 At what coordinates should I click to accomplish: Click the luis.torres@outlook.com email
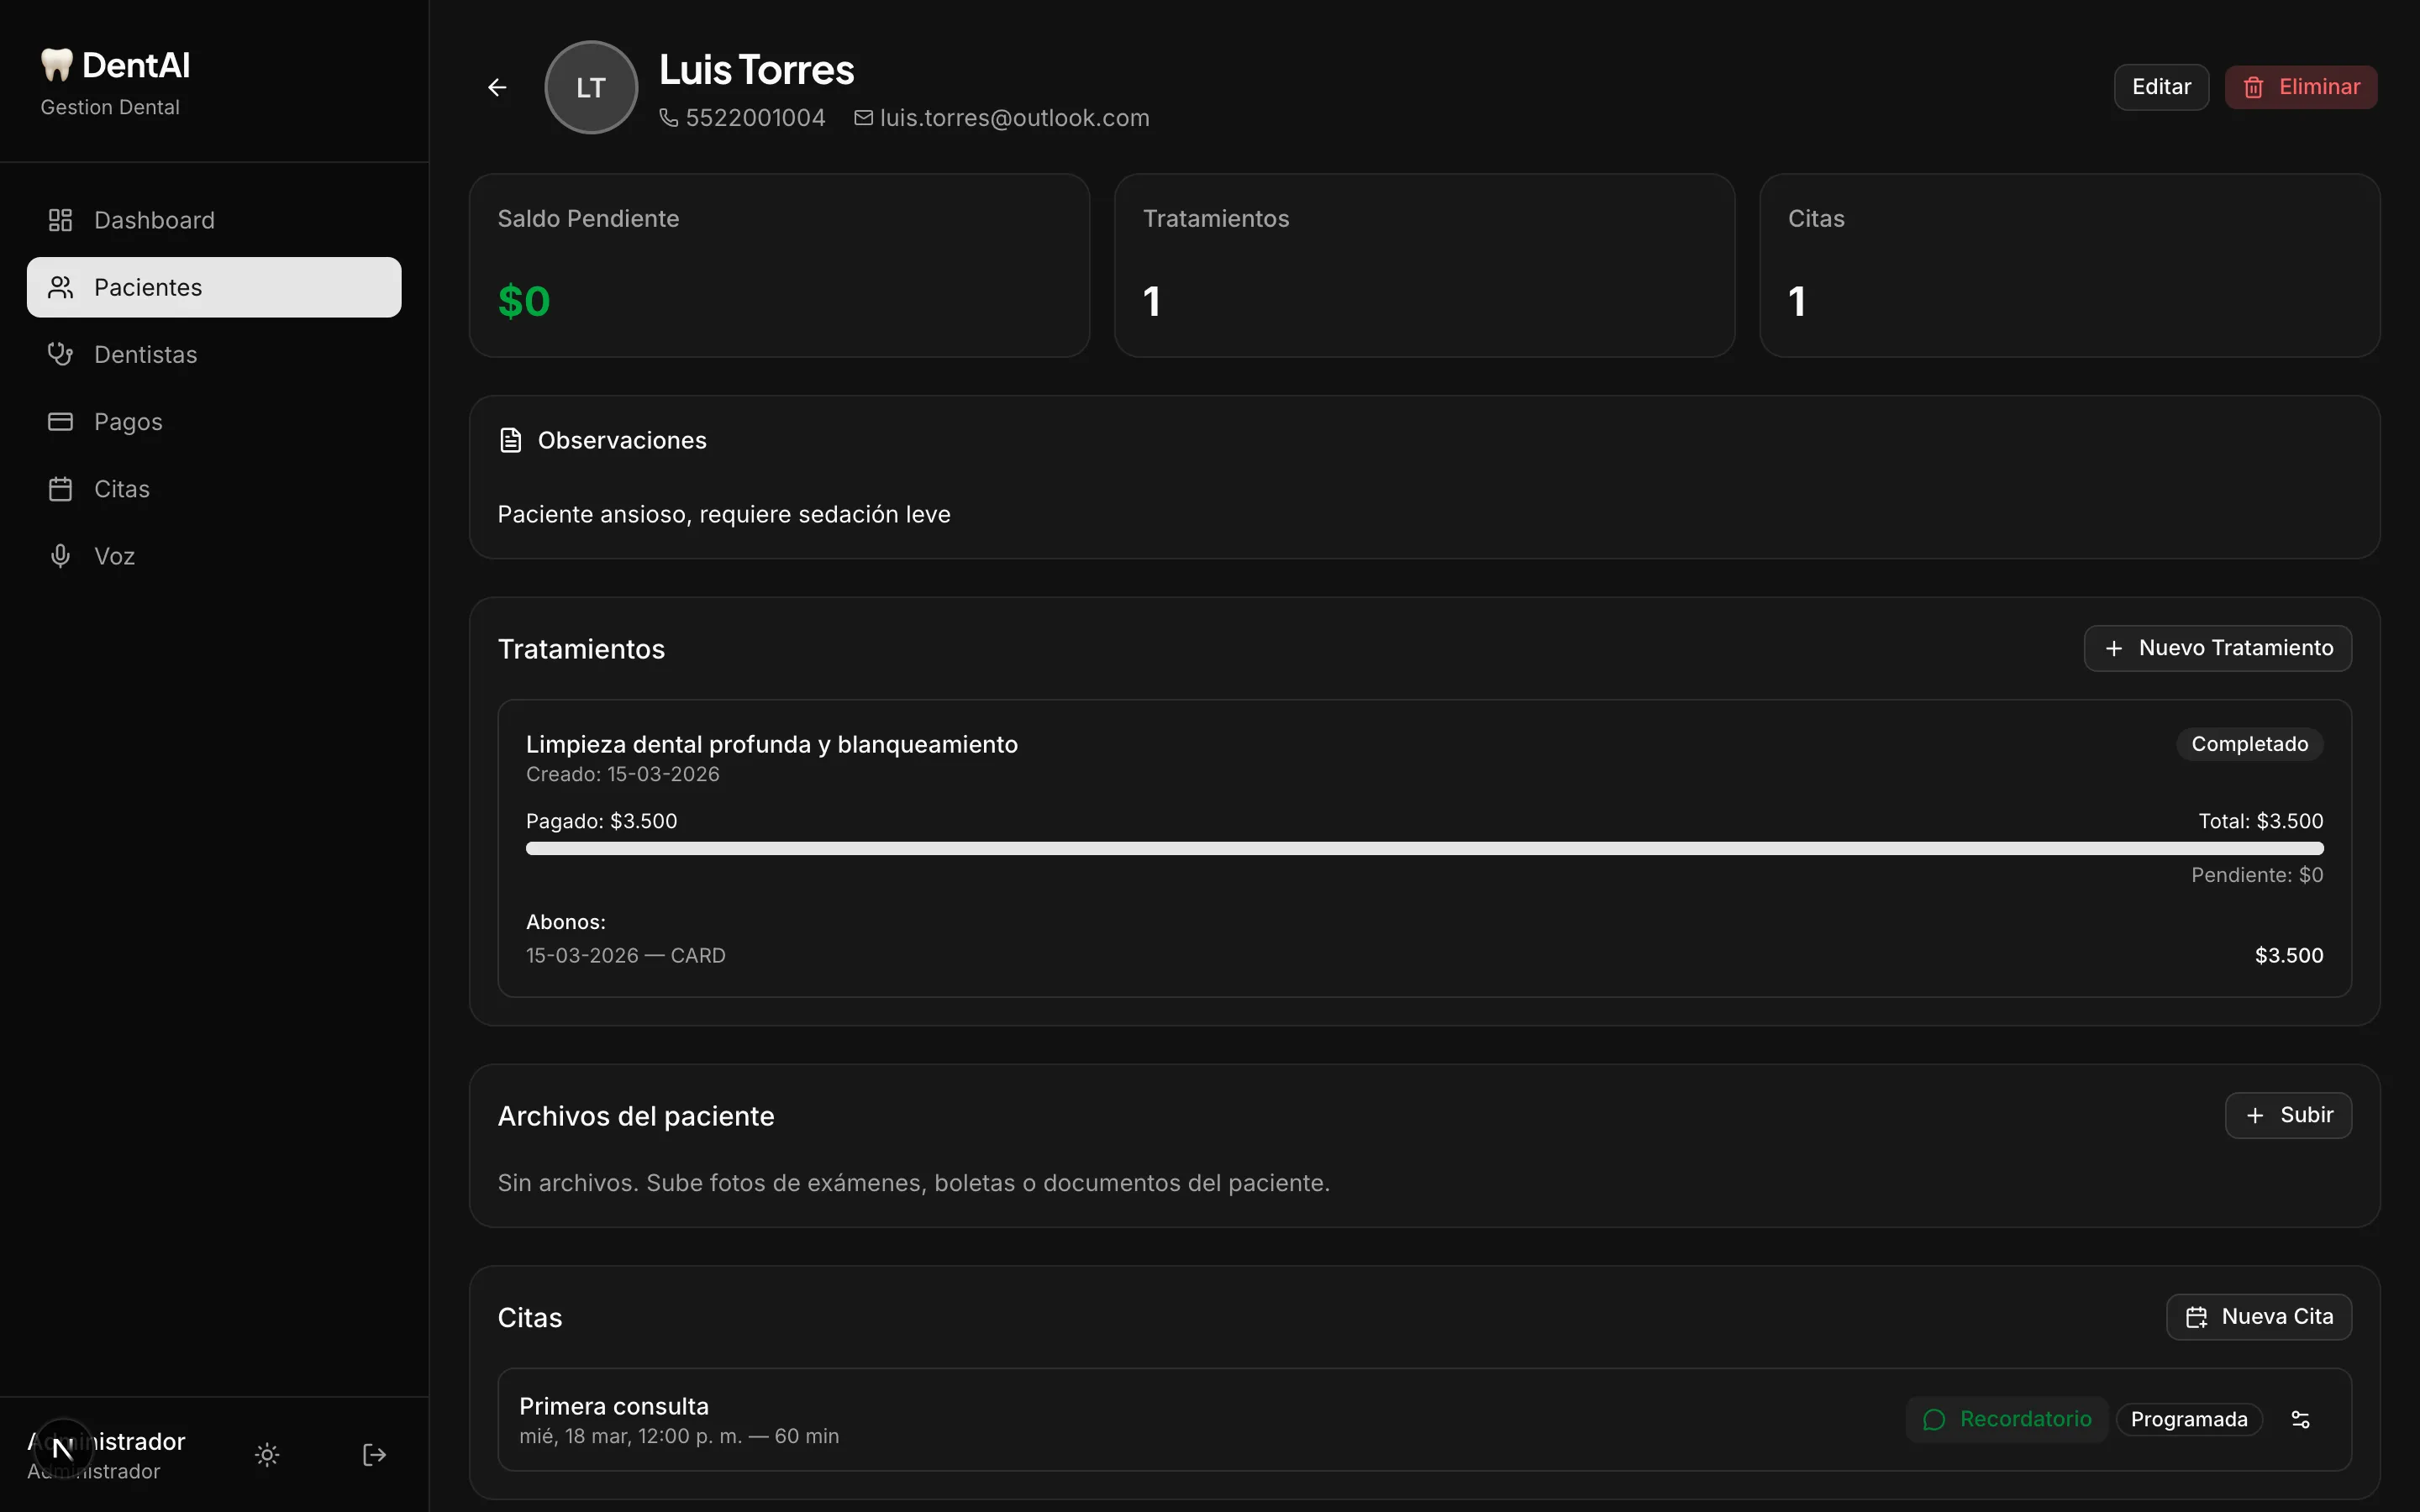[1013, 118]
